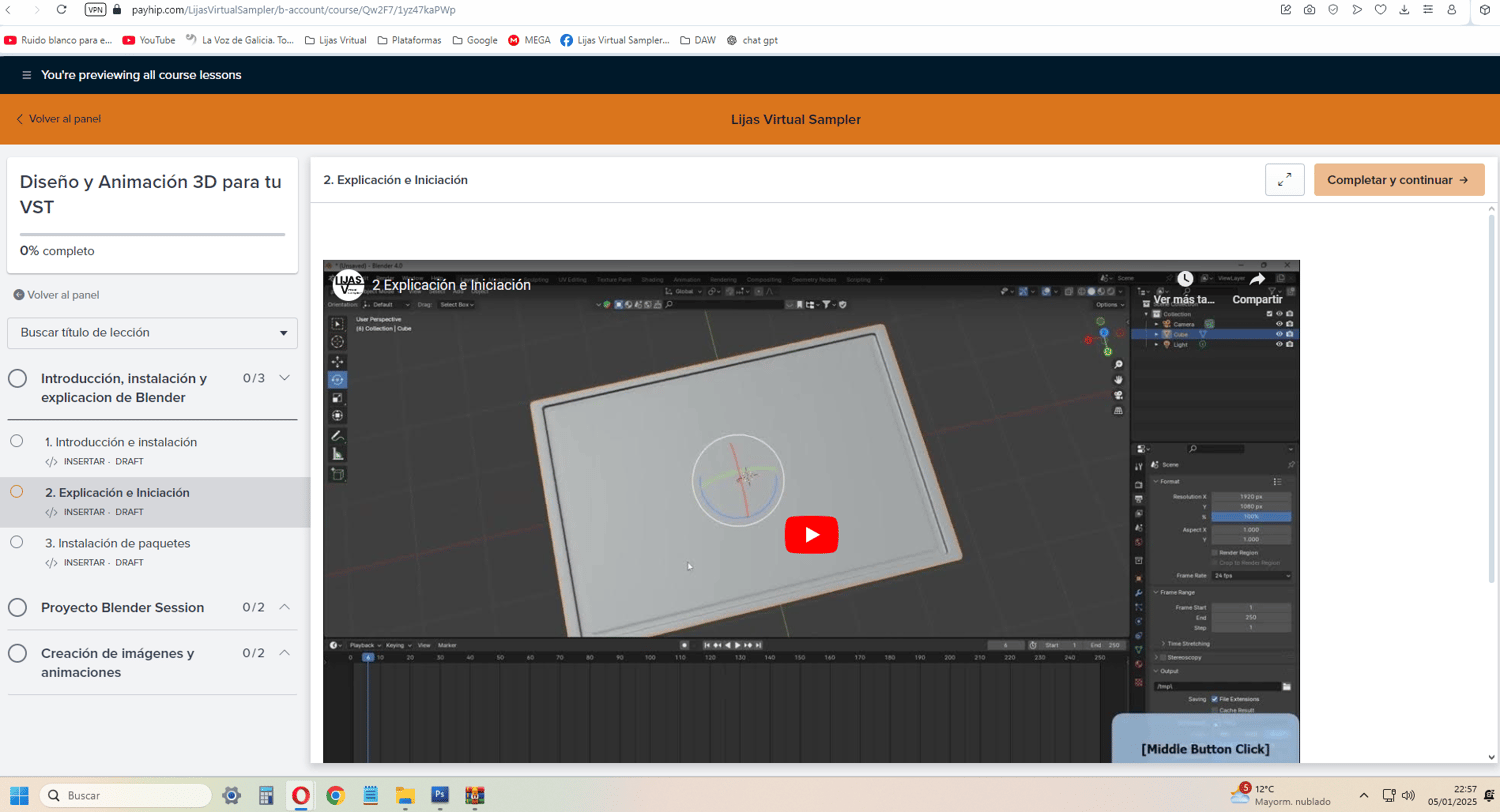Click the Ver más tarde clock icon
1500x812 pixels.
coord(1184,279)
